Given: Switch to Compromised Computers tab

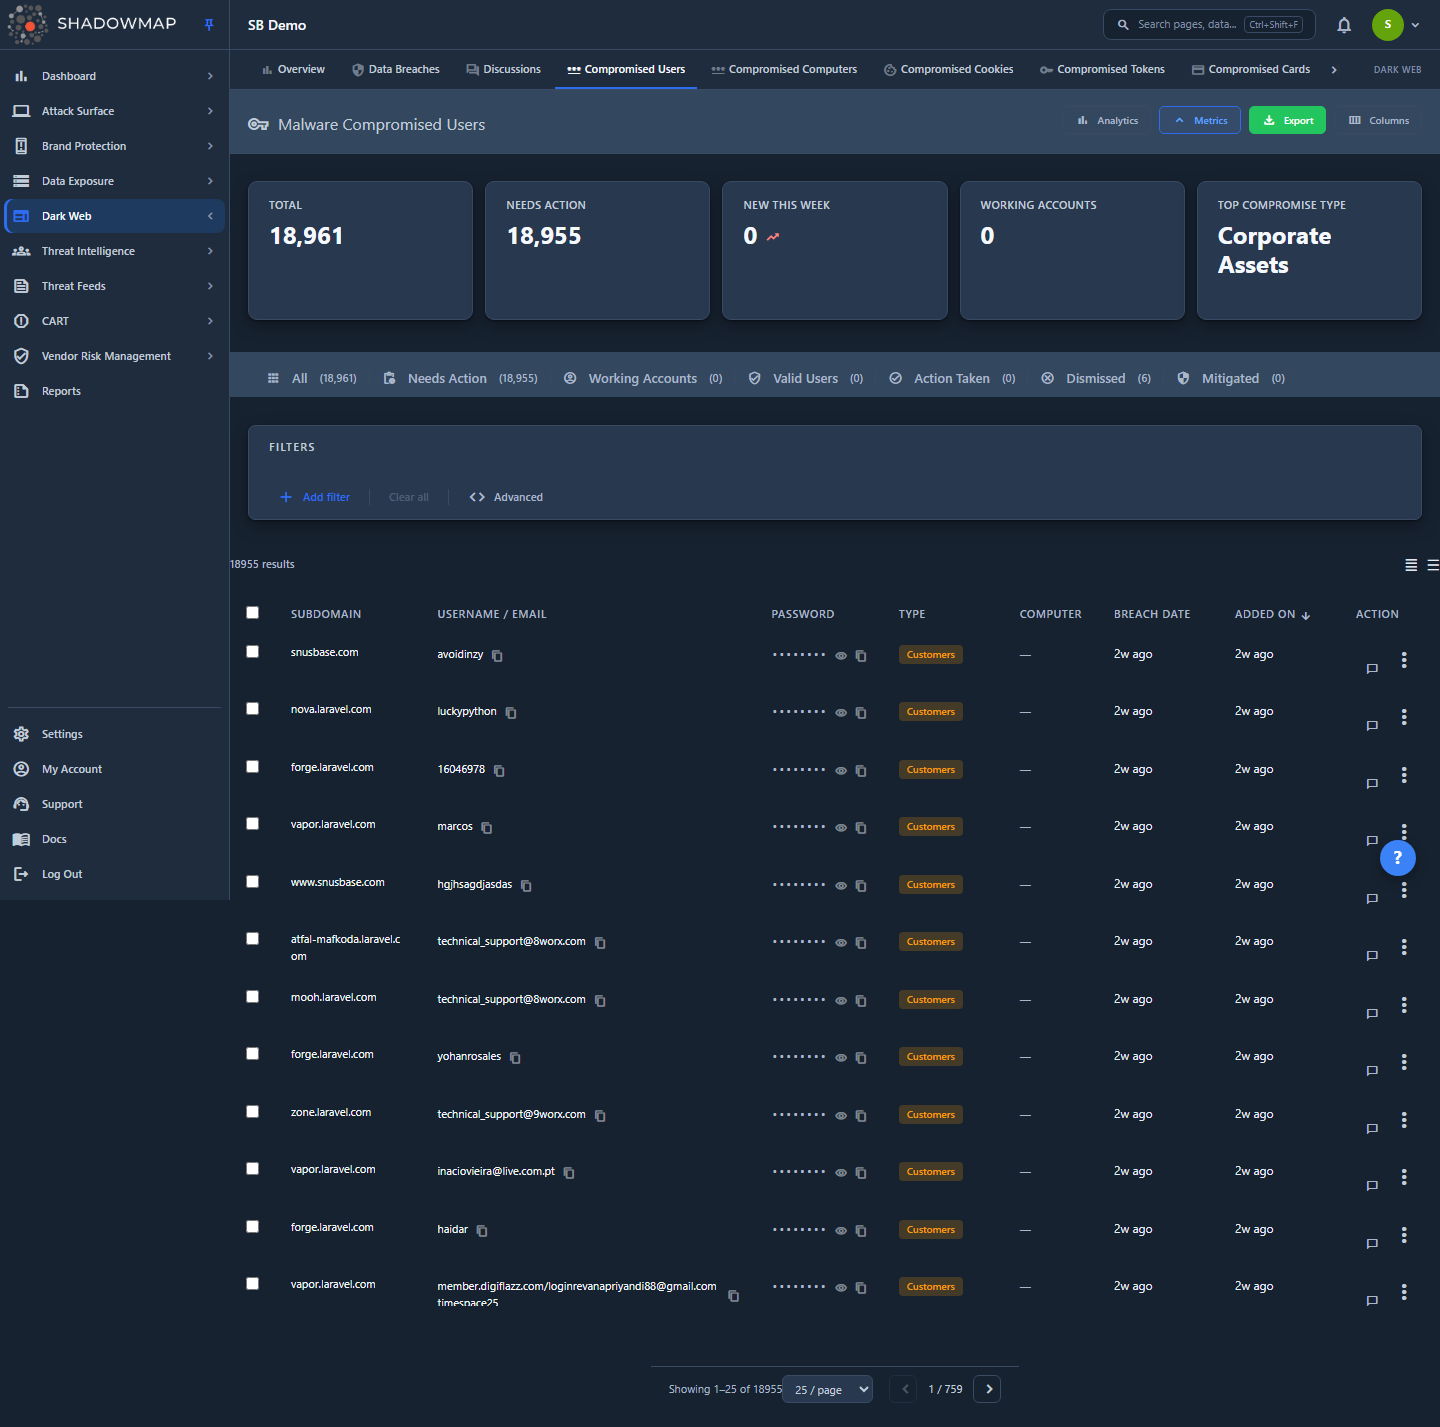Looking at the screenshot, I should (784, 70).
